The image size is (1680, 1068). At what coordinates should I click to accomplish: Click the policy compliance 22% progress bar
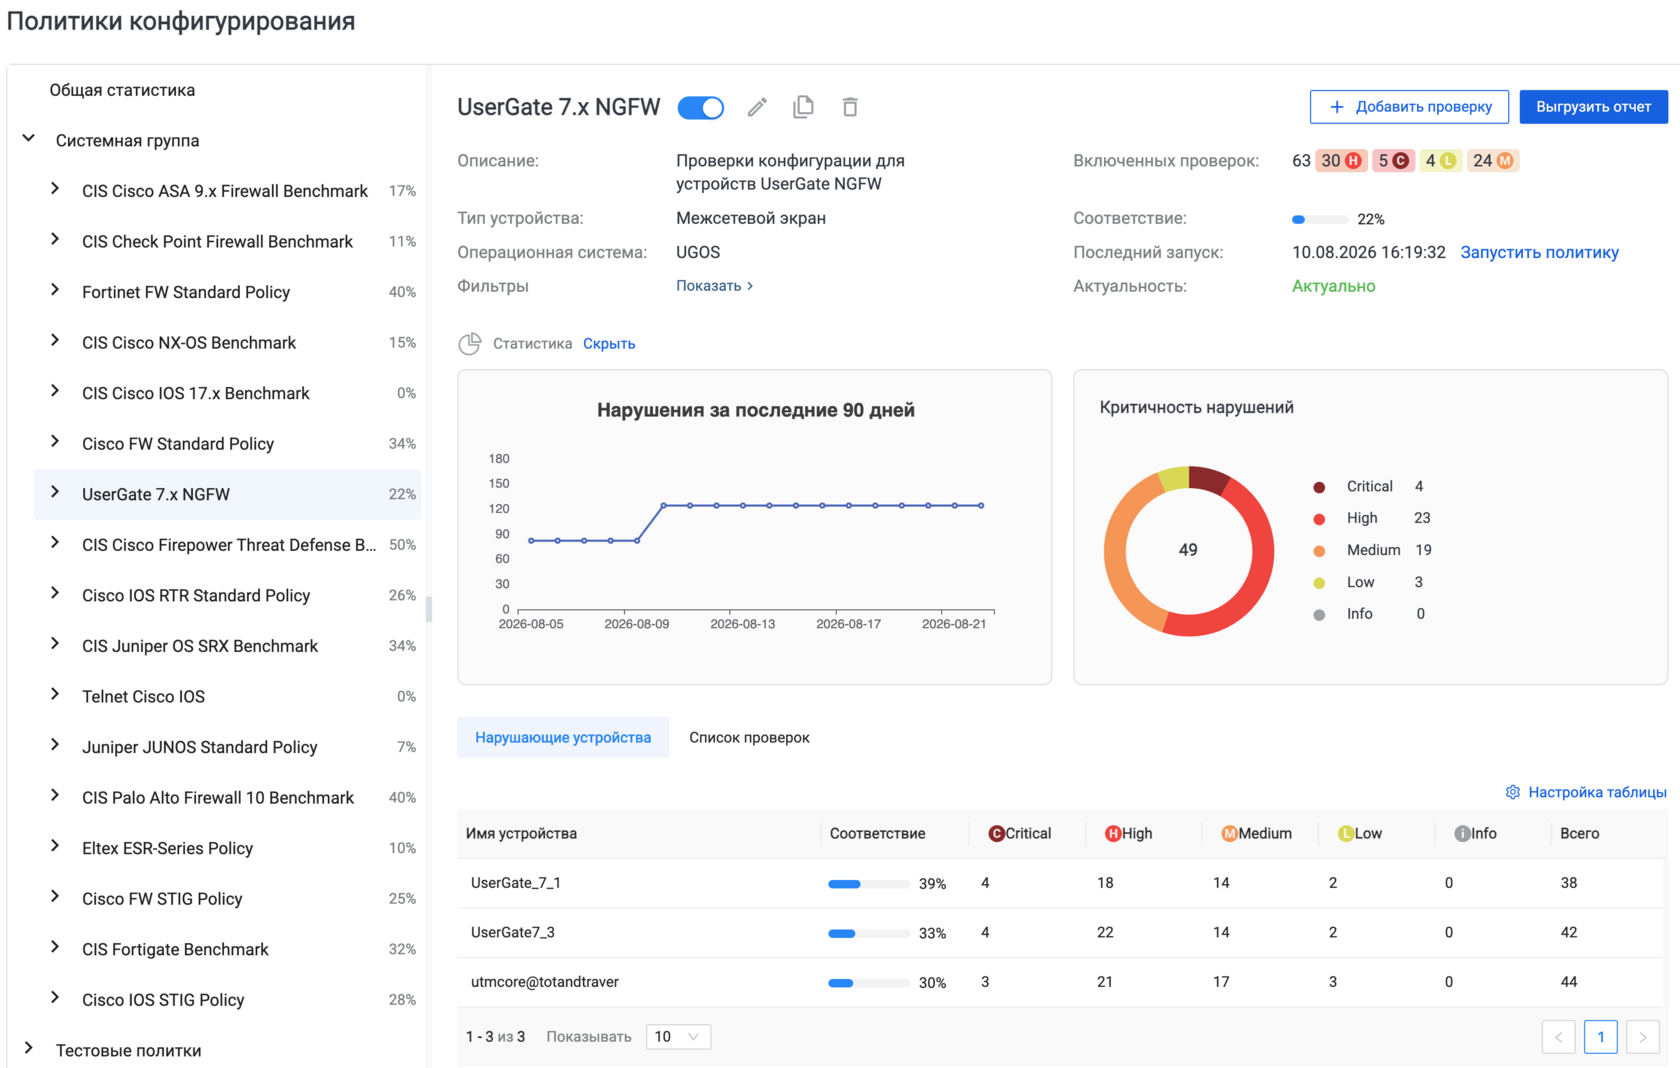tap(1320, 219)
